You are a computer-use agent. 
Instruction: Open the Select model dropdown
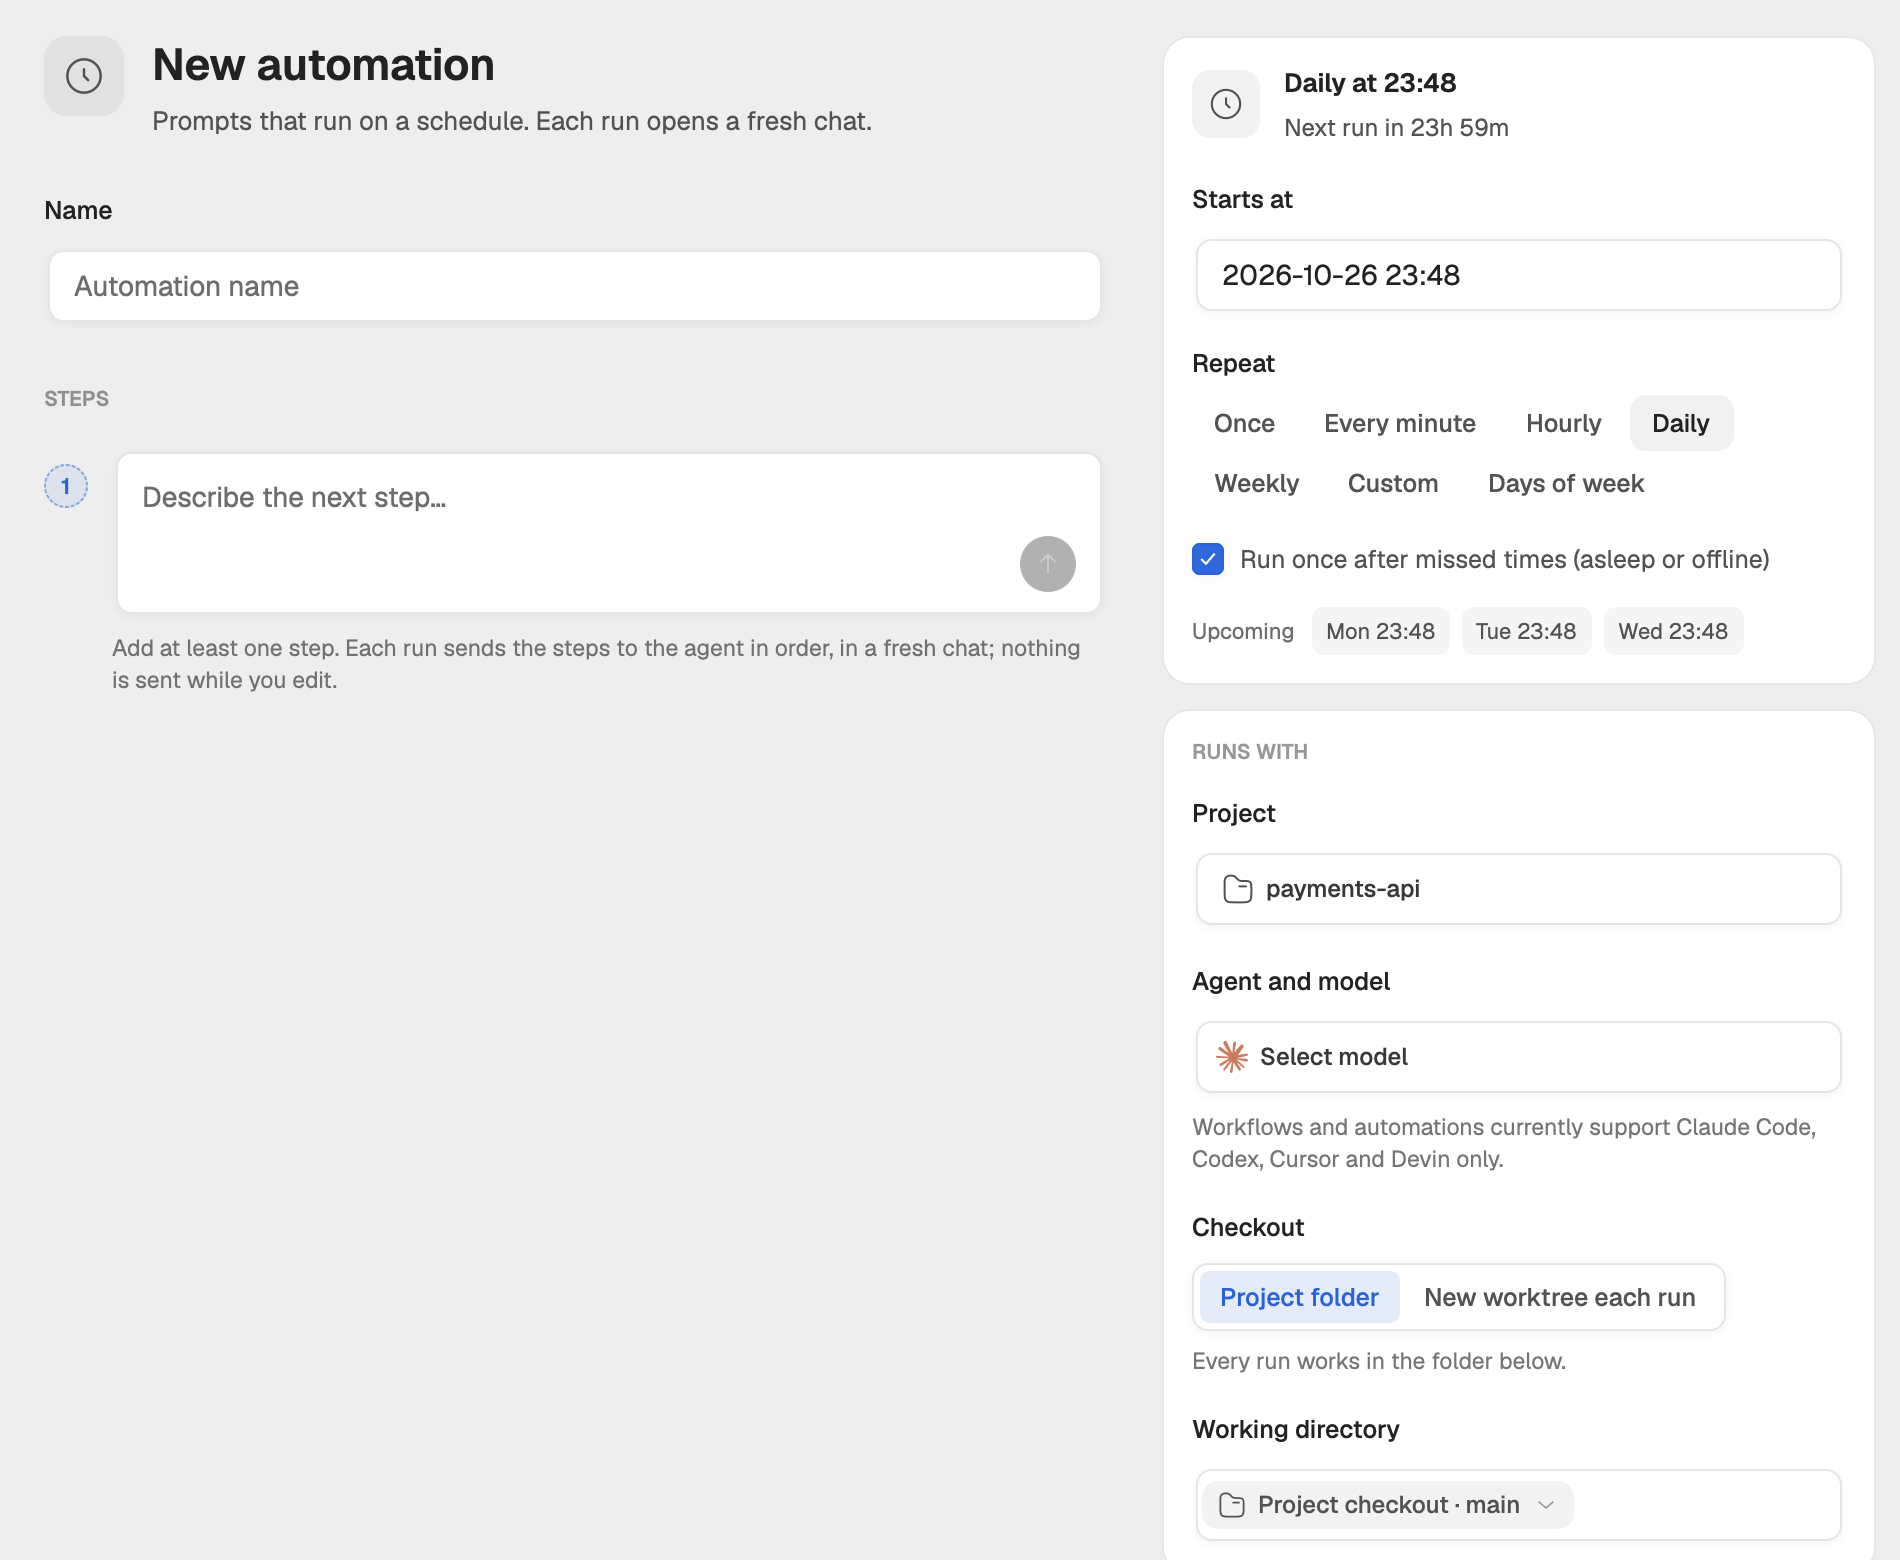1518,1057
